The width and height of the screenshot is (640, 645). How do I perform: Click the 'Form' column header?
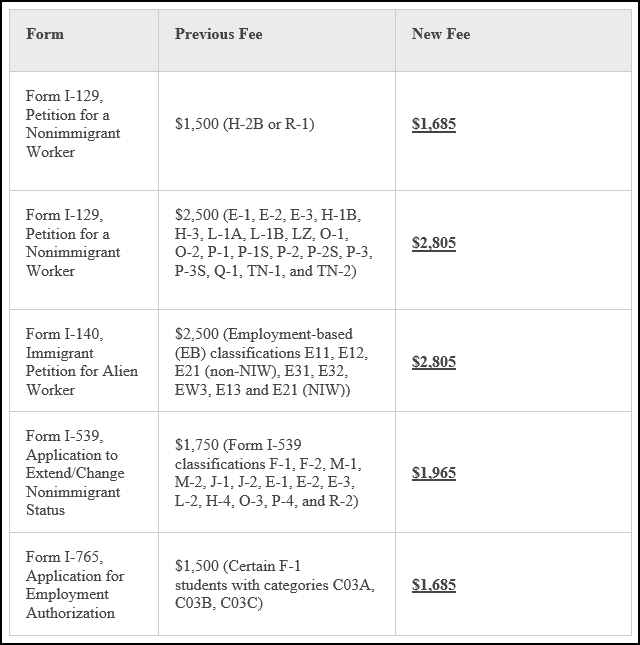45,34
